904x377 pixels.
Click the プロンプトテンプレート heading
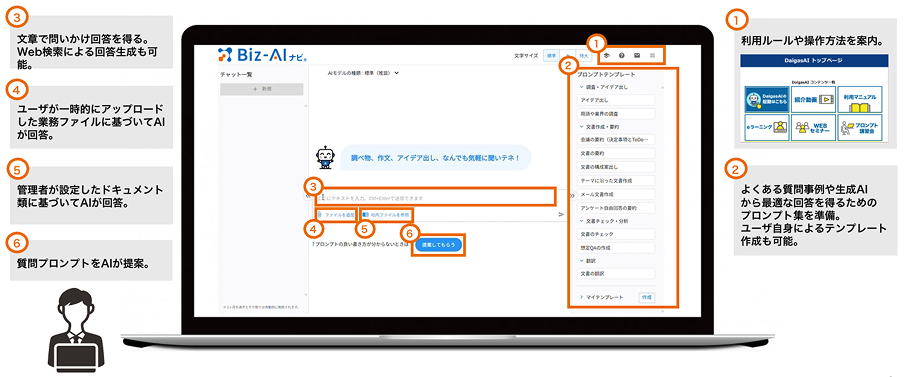[606, 75]
